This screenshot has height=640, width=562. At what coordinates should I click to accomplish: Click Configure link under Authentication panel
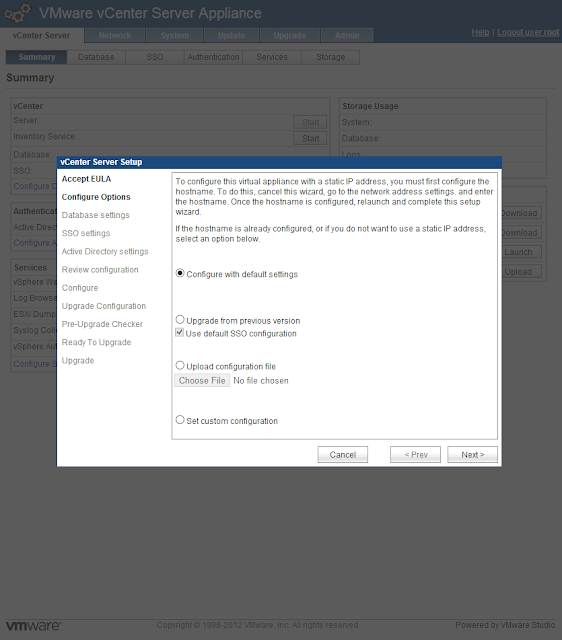(35, 243)
